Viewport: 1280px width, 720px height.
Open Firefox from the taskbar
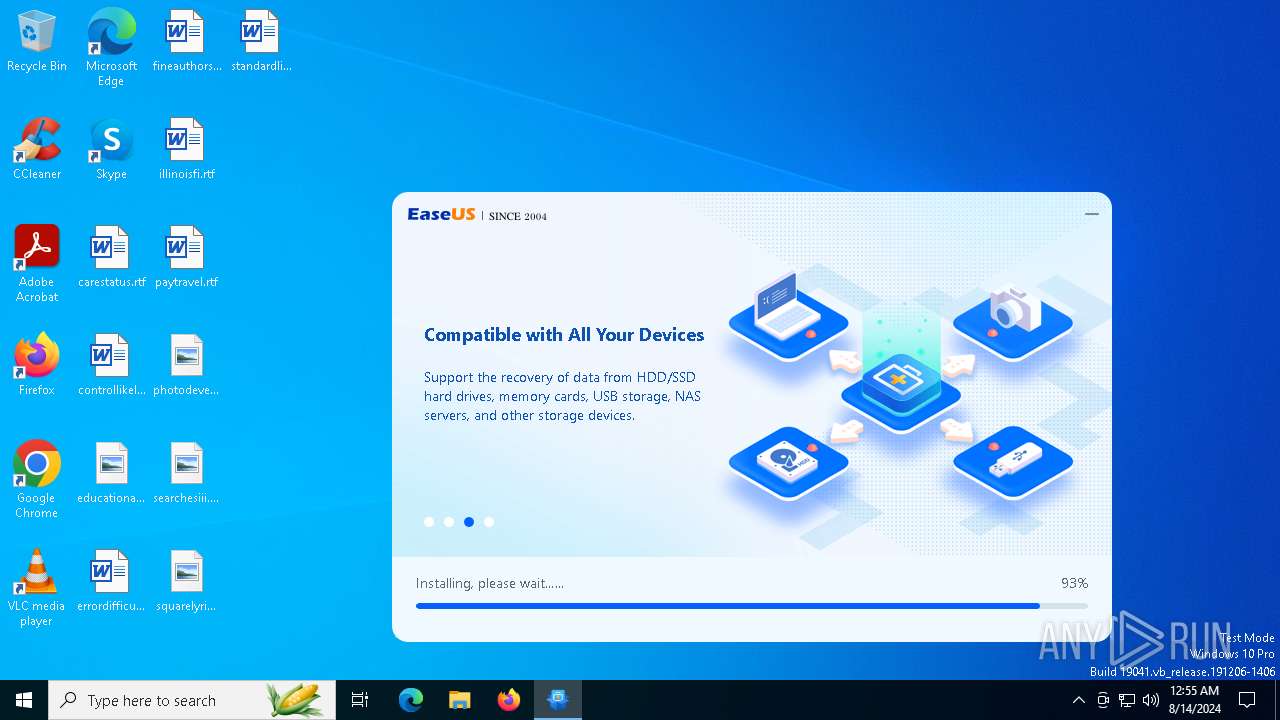click(509, 700)
